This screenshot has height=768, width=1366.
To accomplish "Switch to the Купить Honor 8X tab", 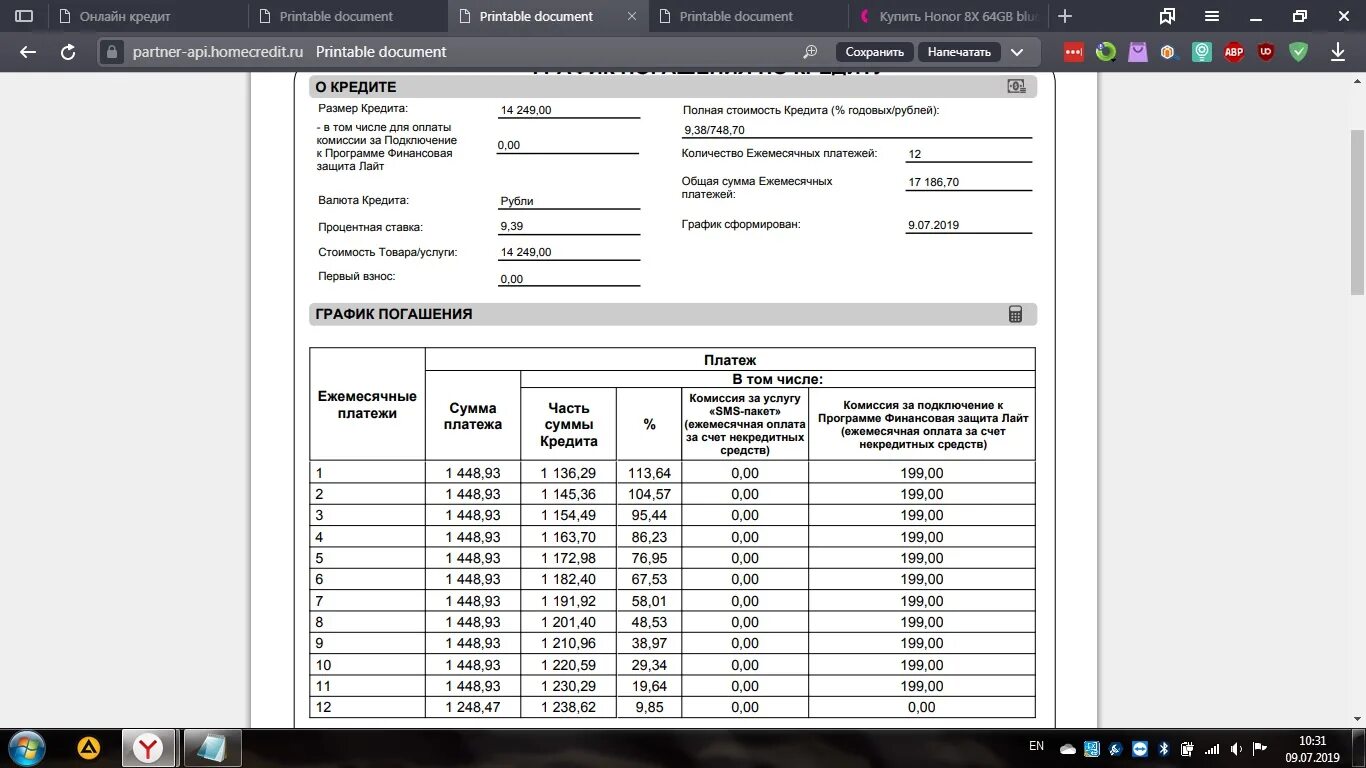I will 949,16.
